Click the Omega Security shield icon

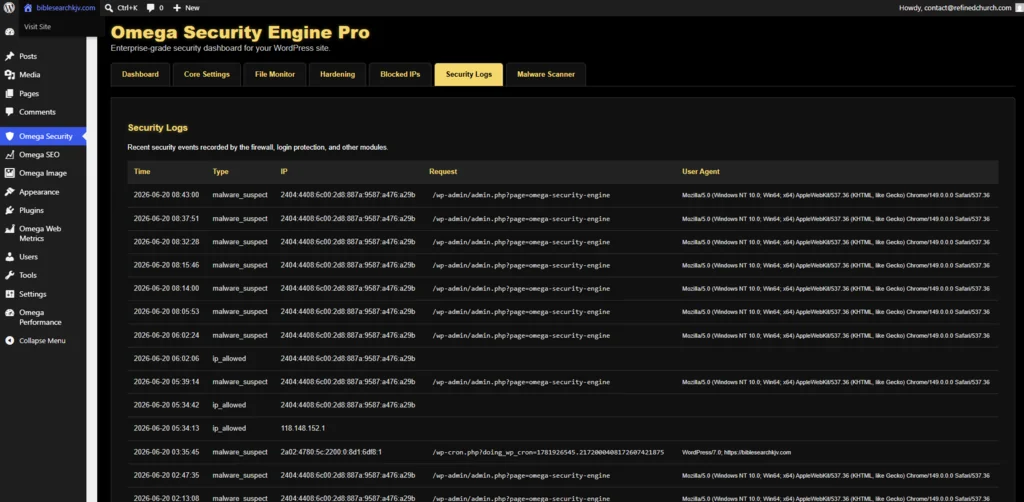(x=9, y=136)
